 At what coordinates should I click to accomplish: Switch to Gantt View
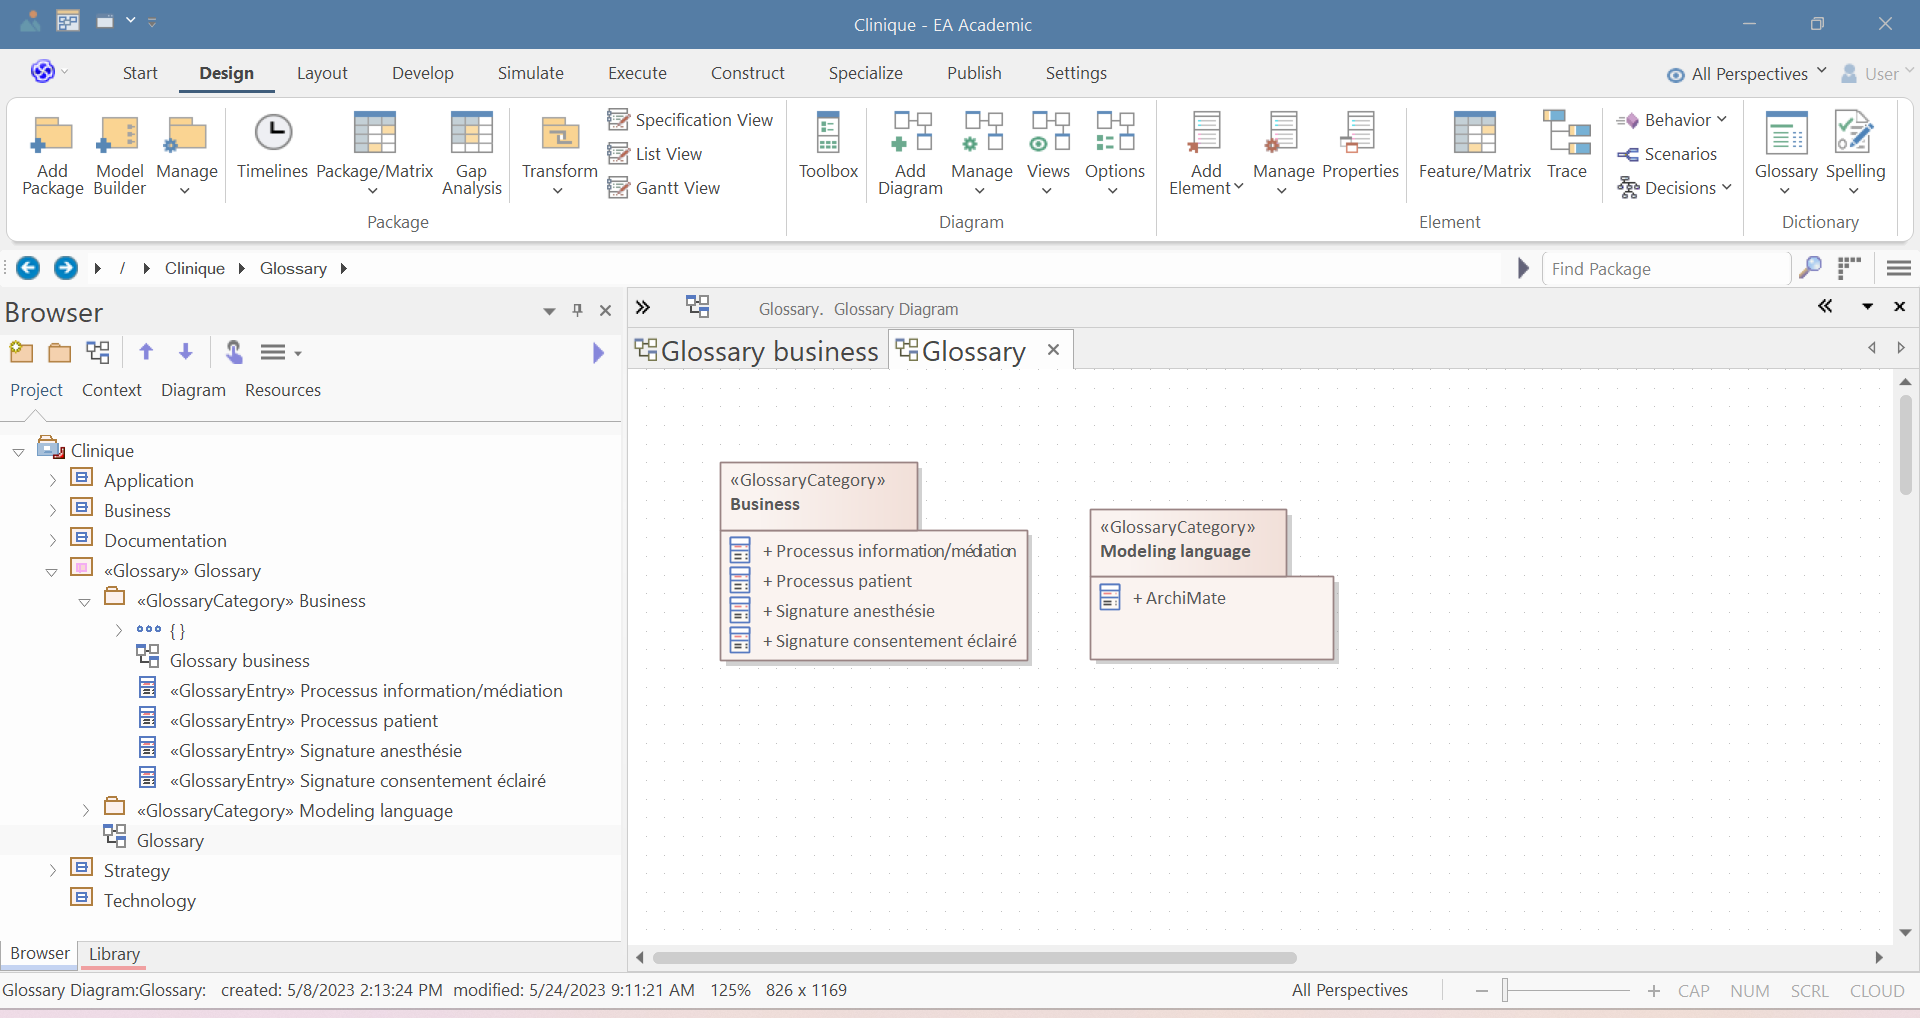tap(664, 188)
